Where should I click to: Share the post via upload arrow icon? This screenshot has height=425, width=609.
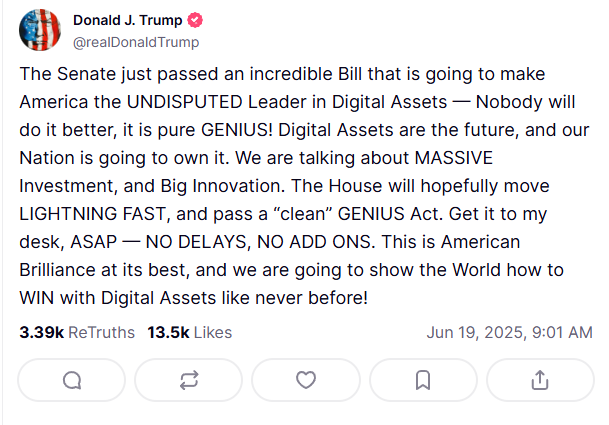coord(540,380)
